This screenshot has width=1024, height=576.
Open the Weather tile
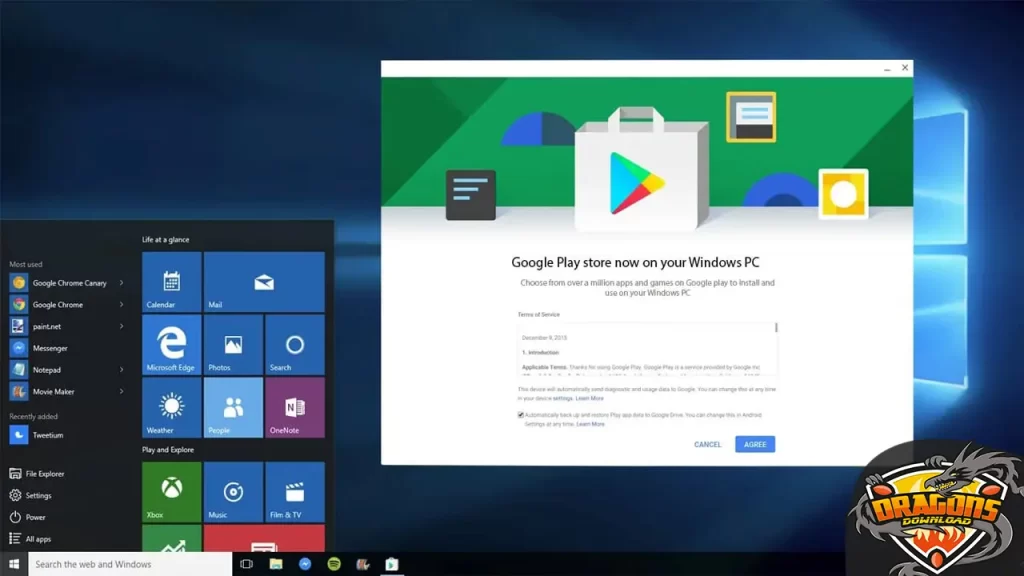pyautogui.click(x=171, y=407)
